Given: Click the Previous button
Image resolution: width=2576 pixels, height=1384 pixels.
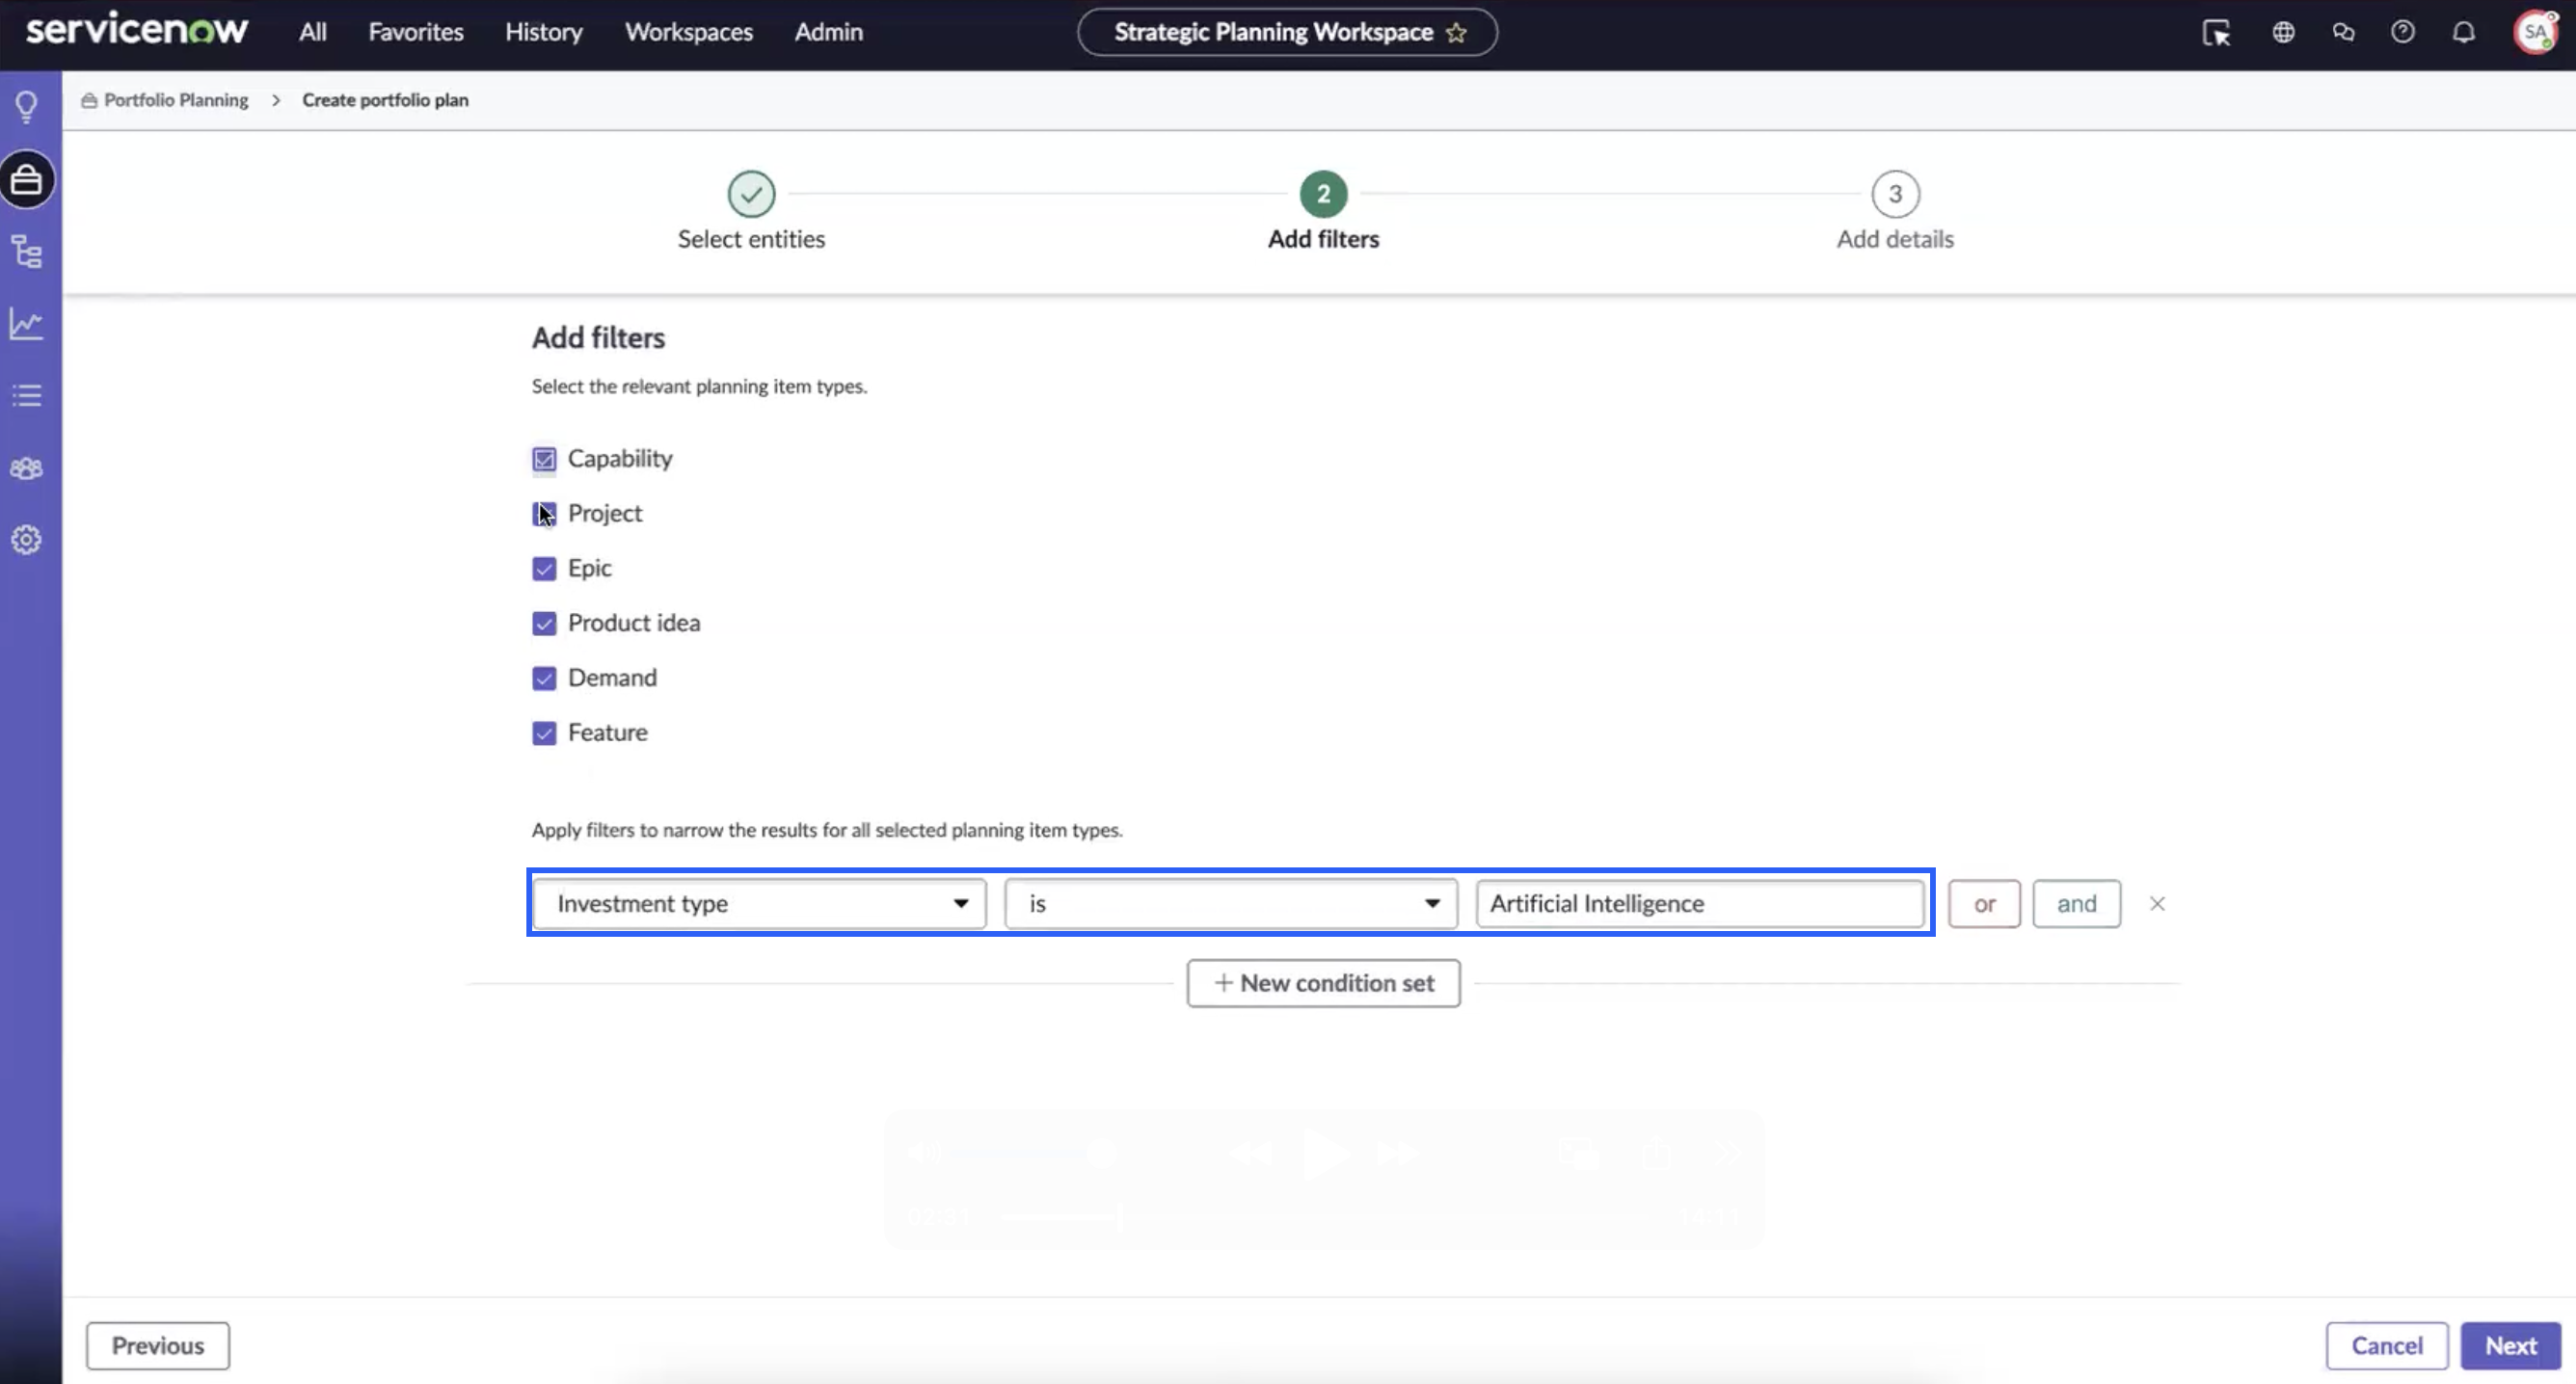Looking at the screenshot, I should (x=158, y=1346).
